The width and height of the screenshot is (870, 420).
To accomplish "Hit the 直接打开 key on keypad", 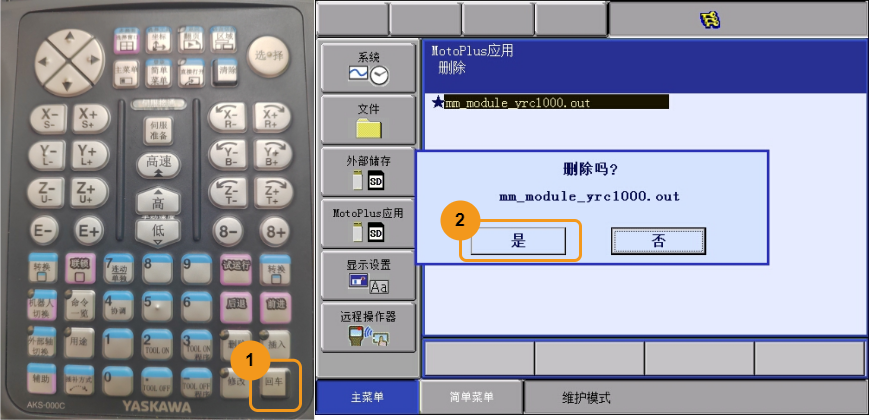I will [191, 74].
